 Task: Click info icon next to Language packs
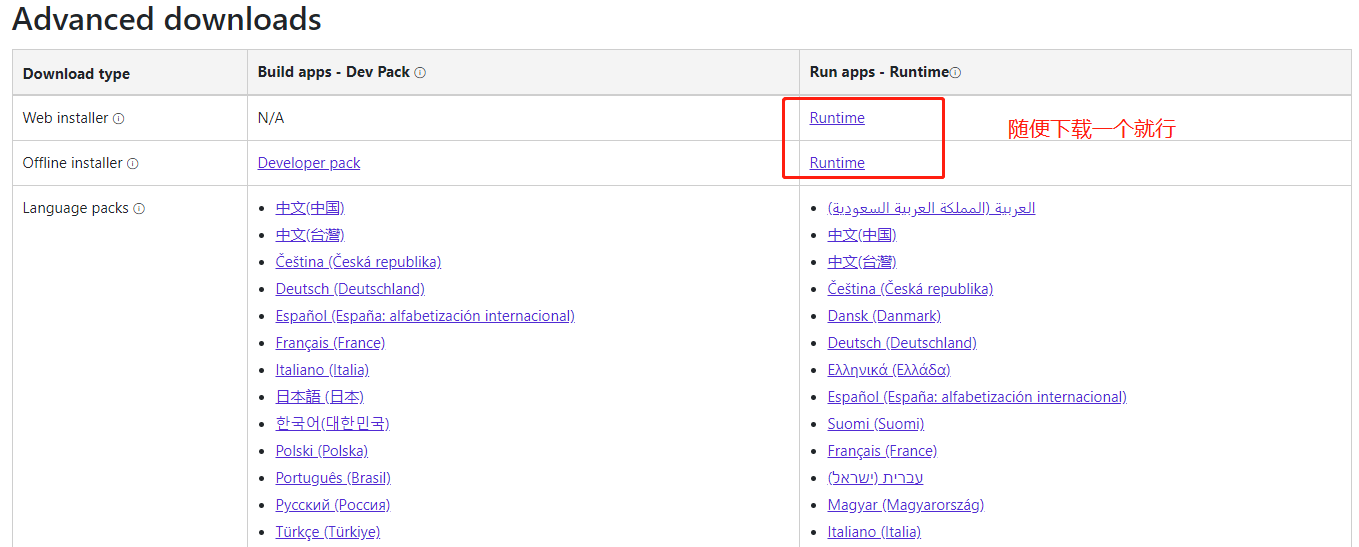(x=139, y=208)
